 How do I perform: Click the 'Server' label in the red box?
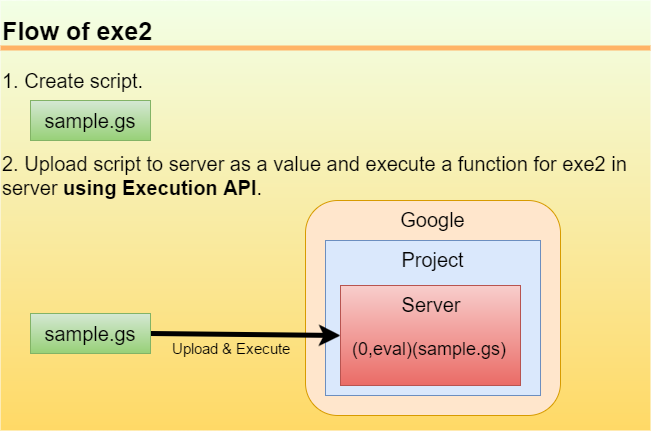[x=431, y=305]
